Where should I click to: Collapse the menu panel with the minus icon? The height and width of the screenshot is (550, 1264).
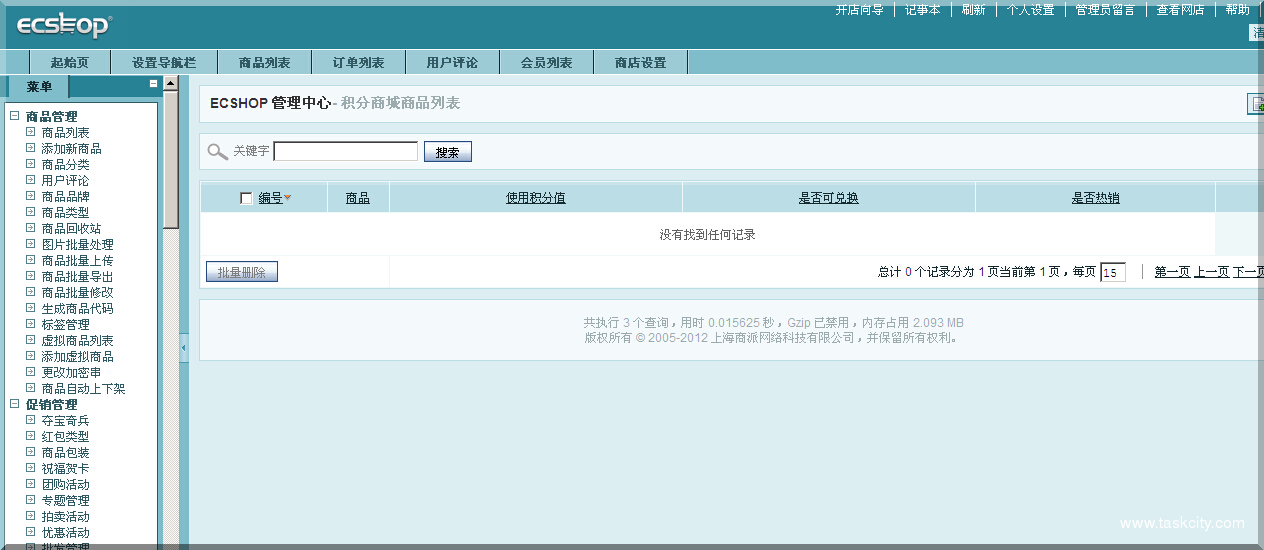(x=153, y=84)
